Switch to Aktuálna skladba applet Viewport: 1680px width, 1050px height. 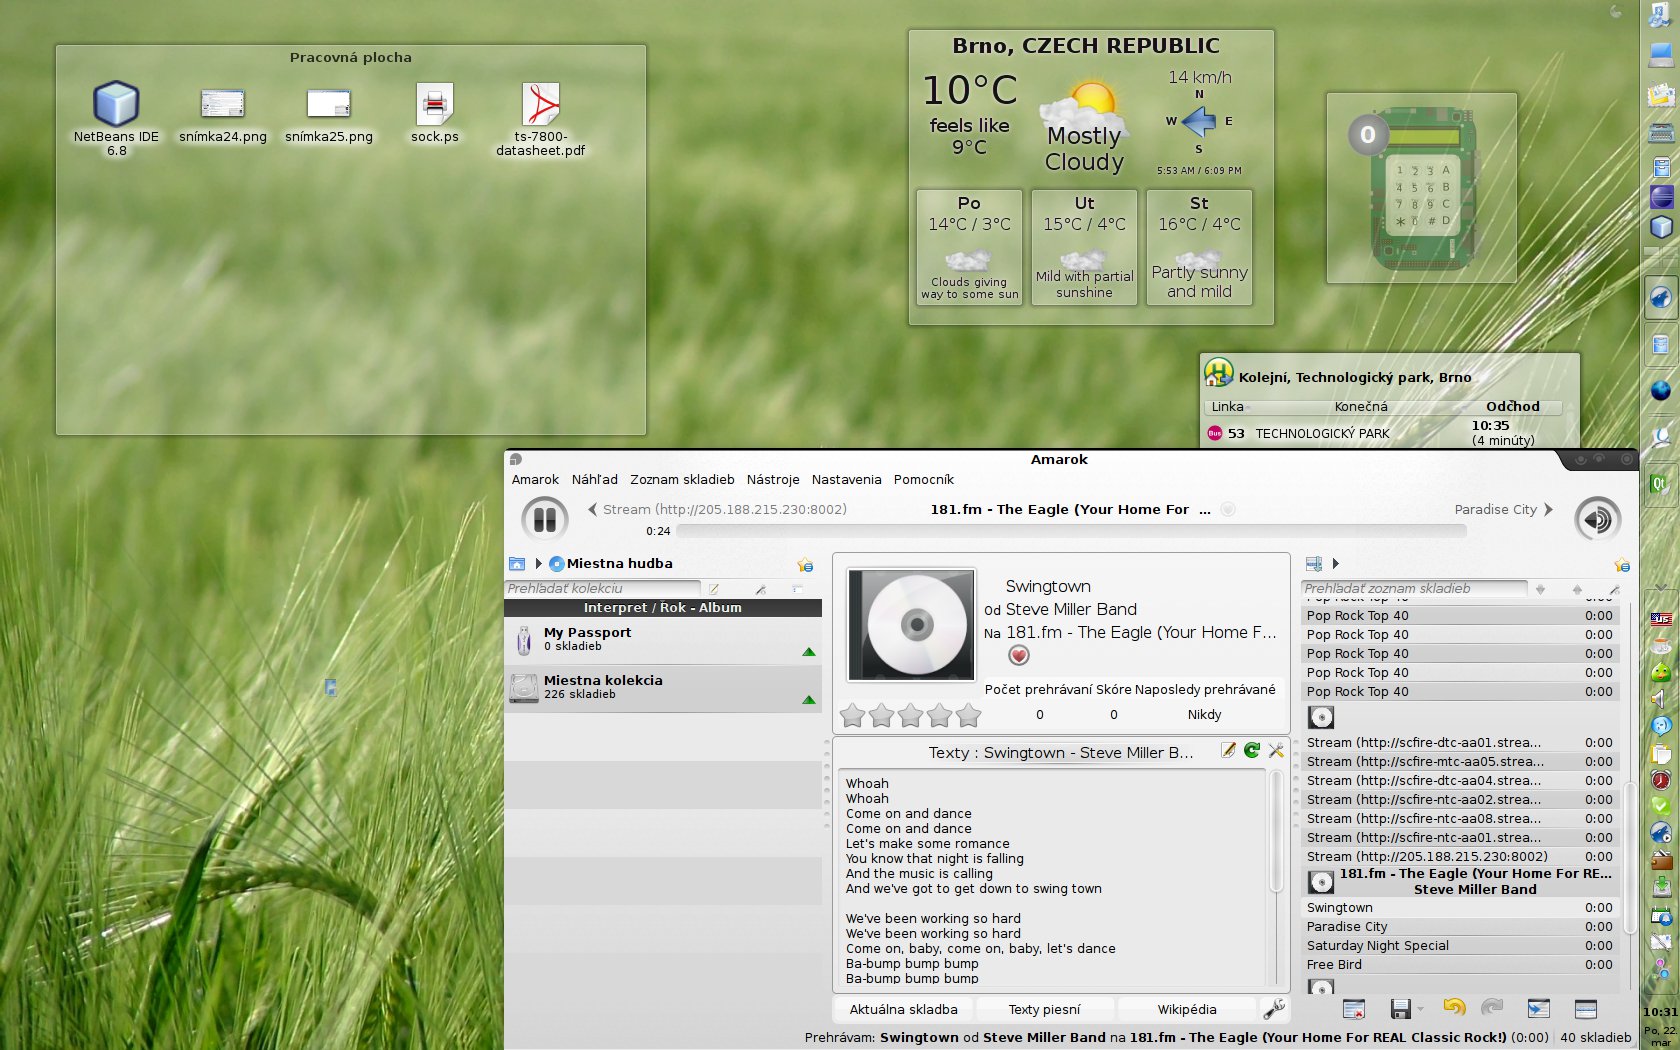pyautogui.click(x=903, y=1009)
